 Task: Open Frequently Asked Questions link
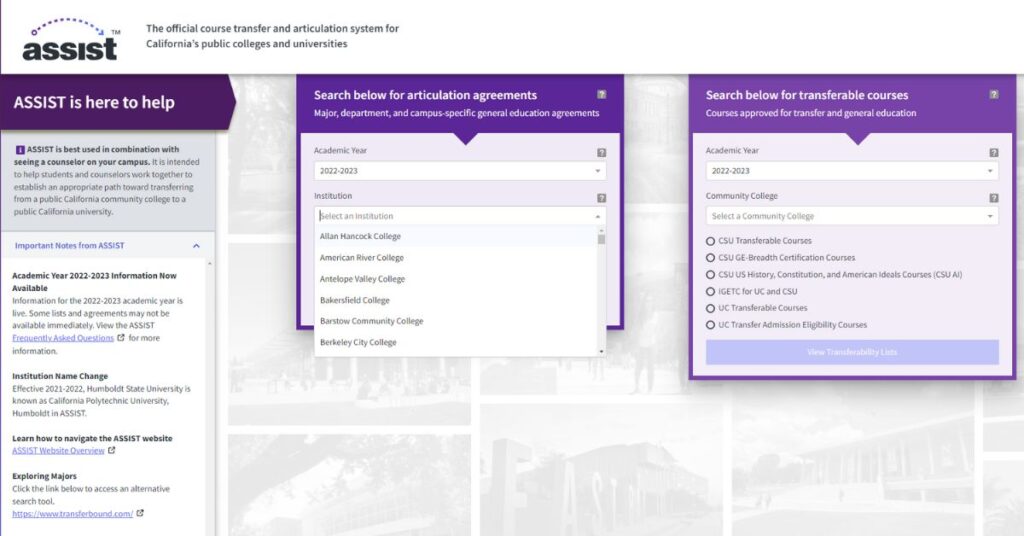[x=63, y=338]
